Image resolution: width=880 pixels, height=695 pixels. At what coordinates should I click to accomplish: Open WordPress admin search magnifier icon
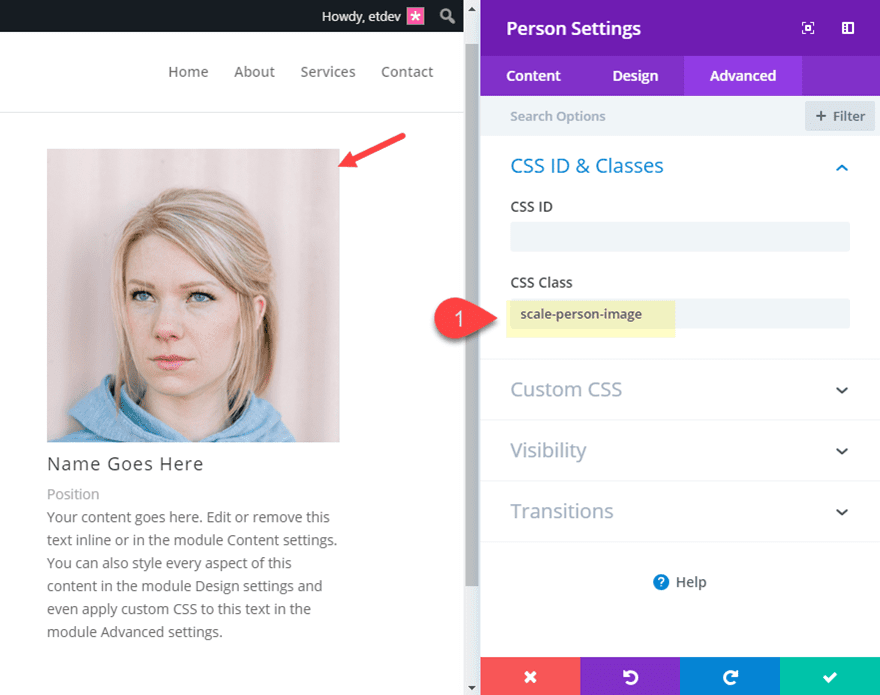pos(446,16)
